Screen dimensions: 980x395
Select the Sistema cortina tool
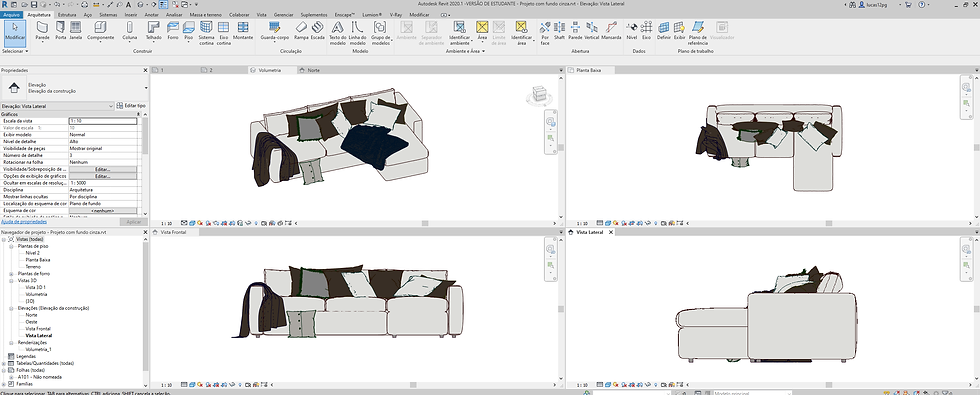(x=206, y=32)
